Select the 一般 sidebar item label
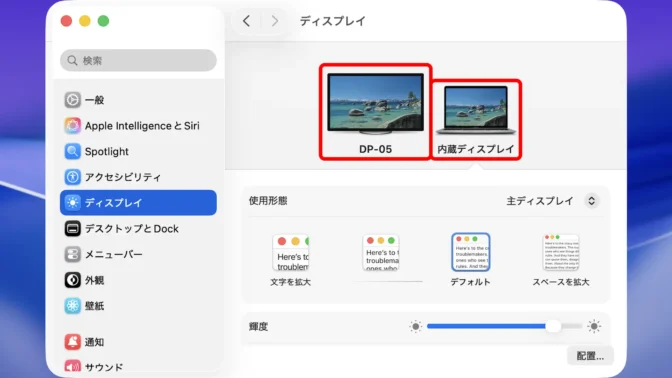 (x=94, y=100)
